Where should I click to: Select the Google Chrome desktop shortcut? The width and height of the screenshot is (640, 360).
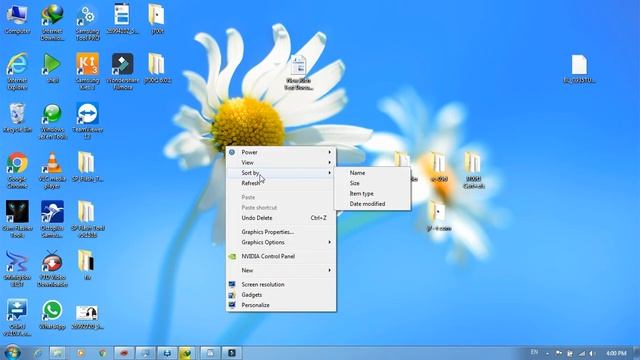(17, 170)
